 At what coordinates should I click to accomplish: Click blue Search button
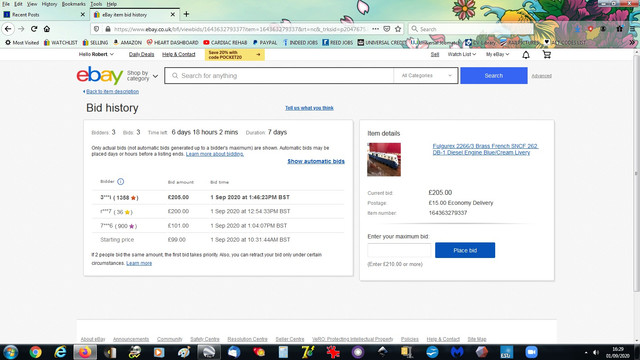[x=494, y=76]
